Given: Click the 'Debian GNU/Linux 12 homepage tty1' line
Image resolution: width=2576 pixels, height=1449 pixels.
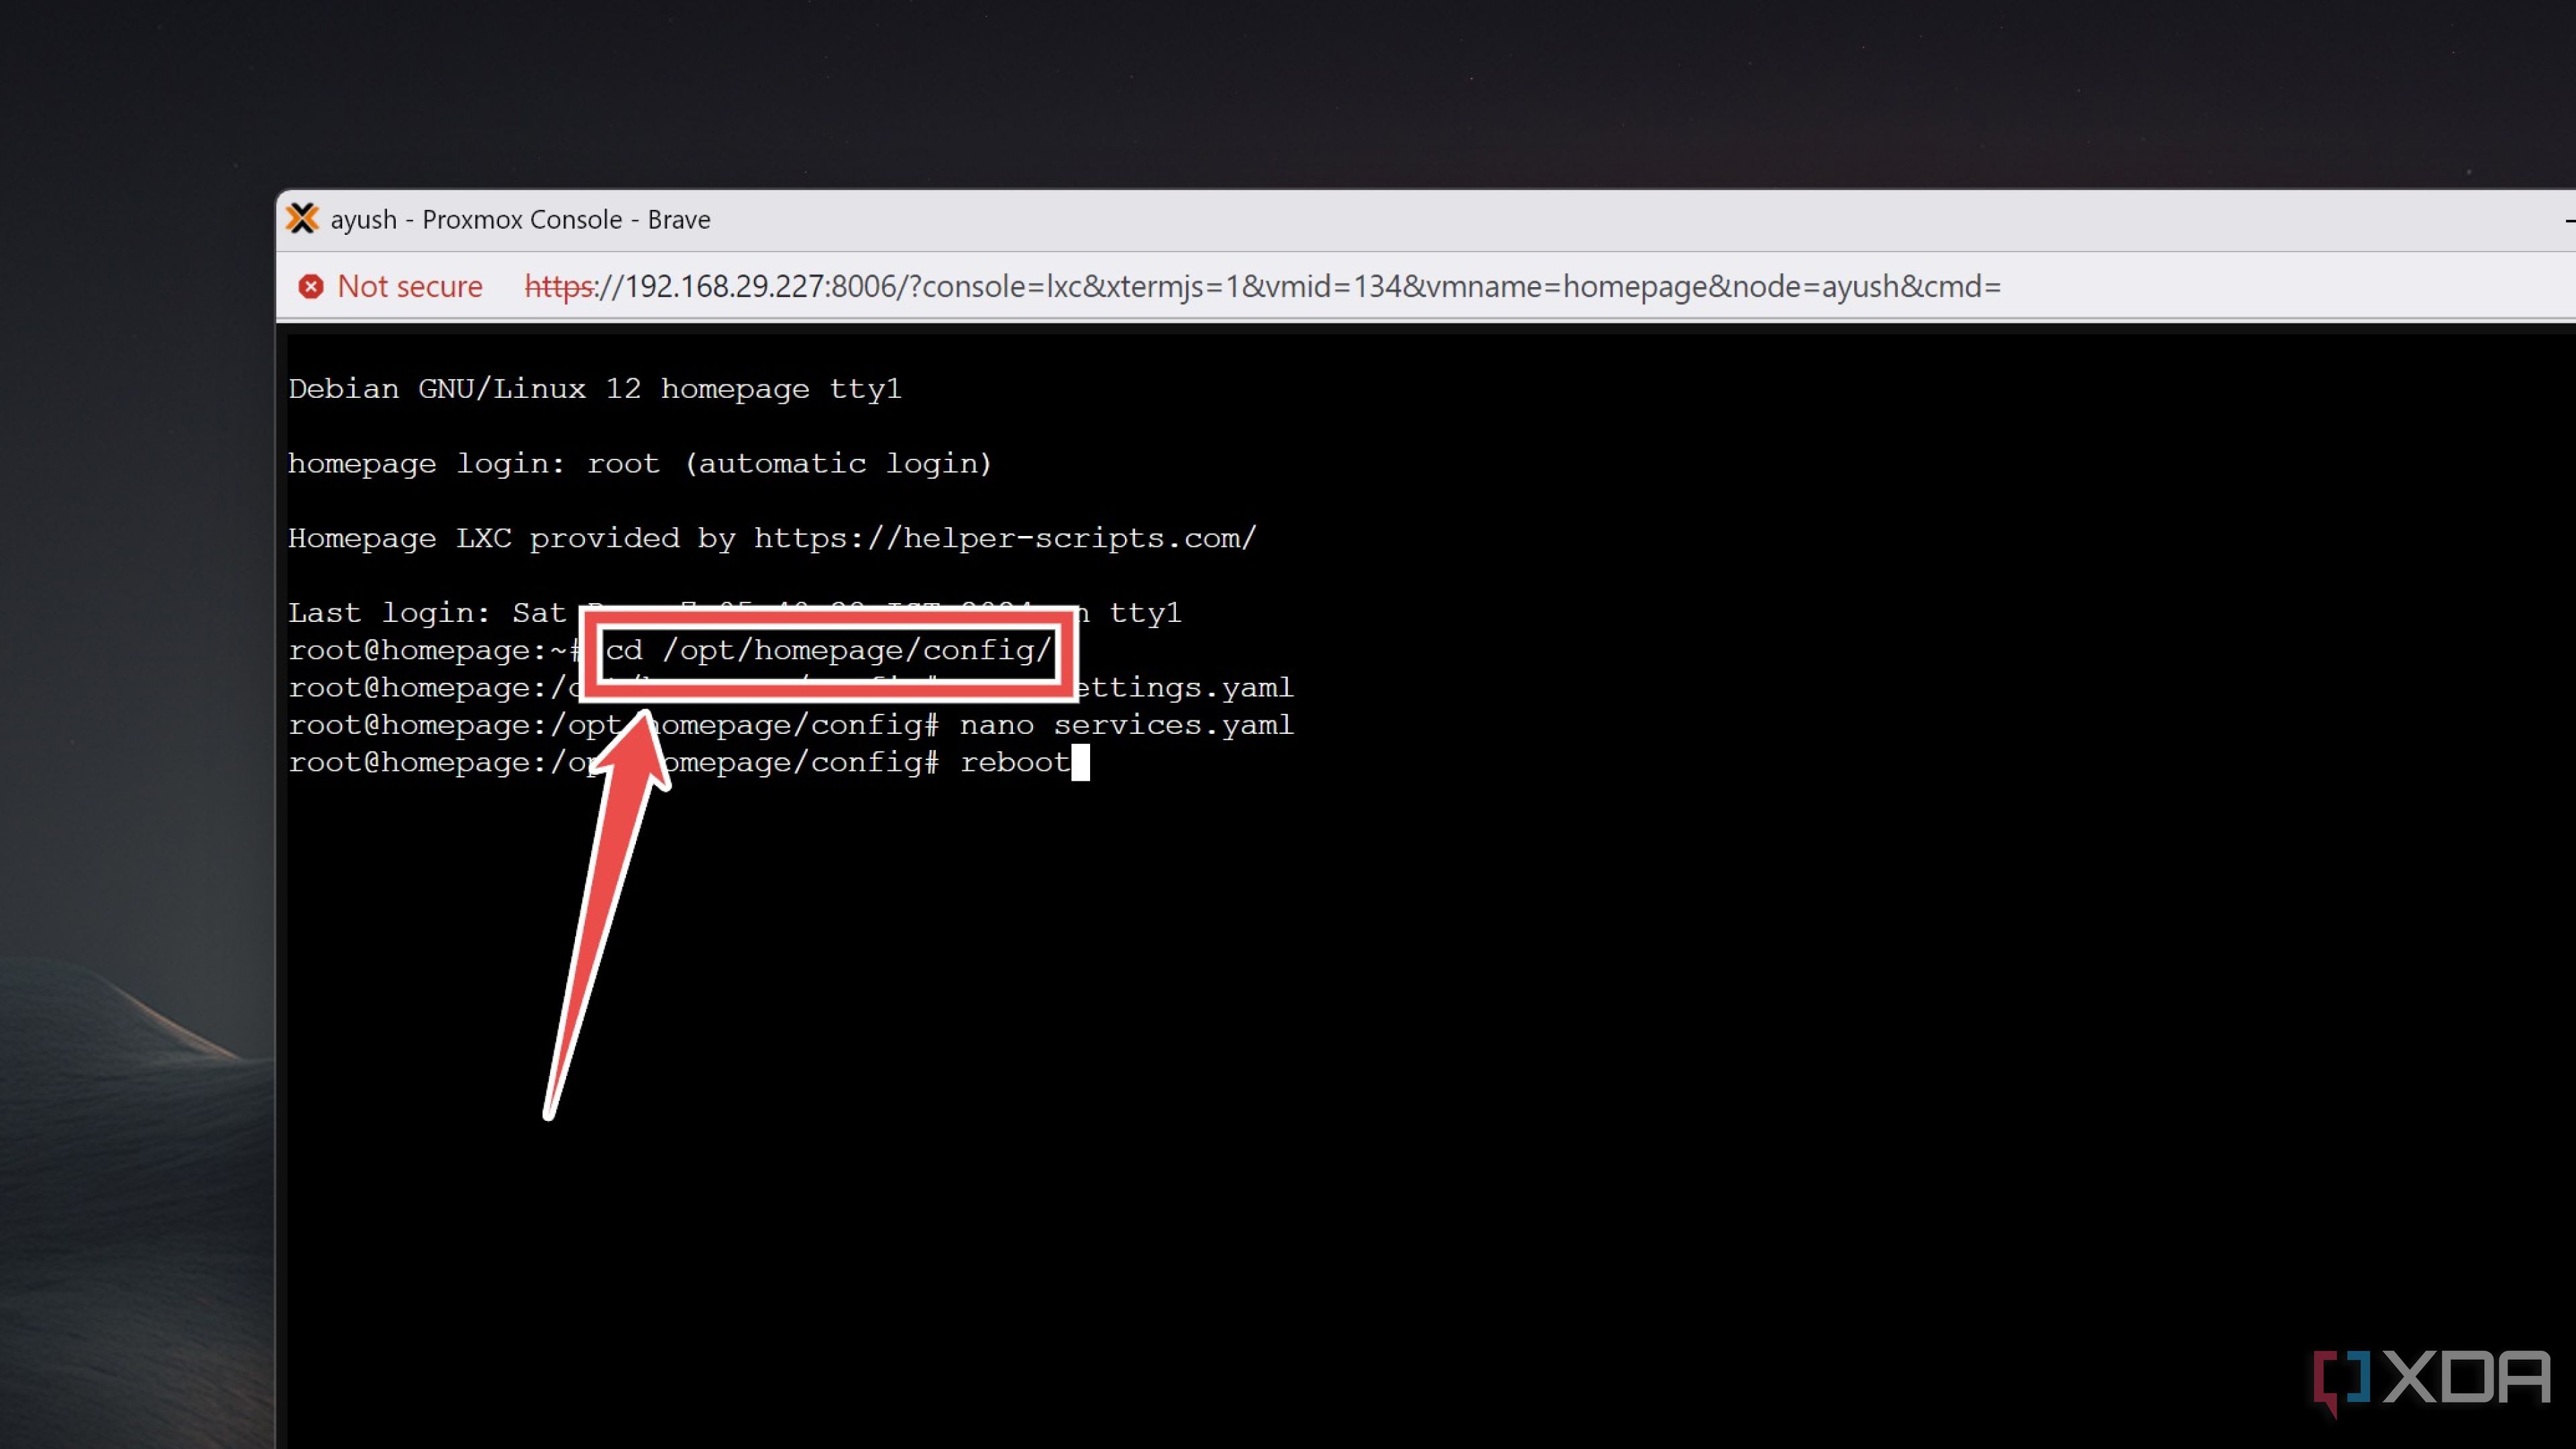Looking at the screenshot, I should (595, 389).
